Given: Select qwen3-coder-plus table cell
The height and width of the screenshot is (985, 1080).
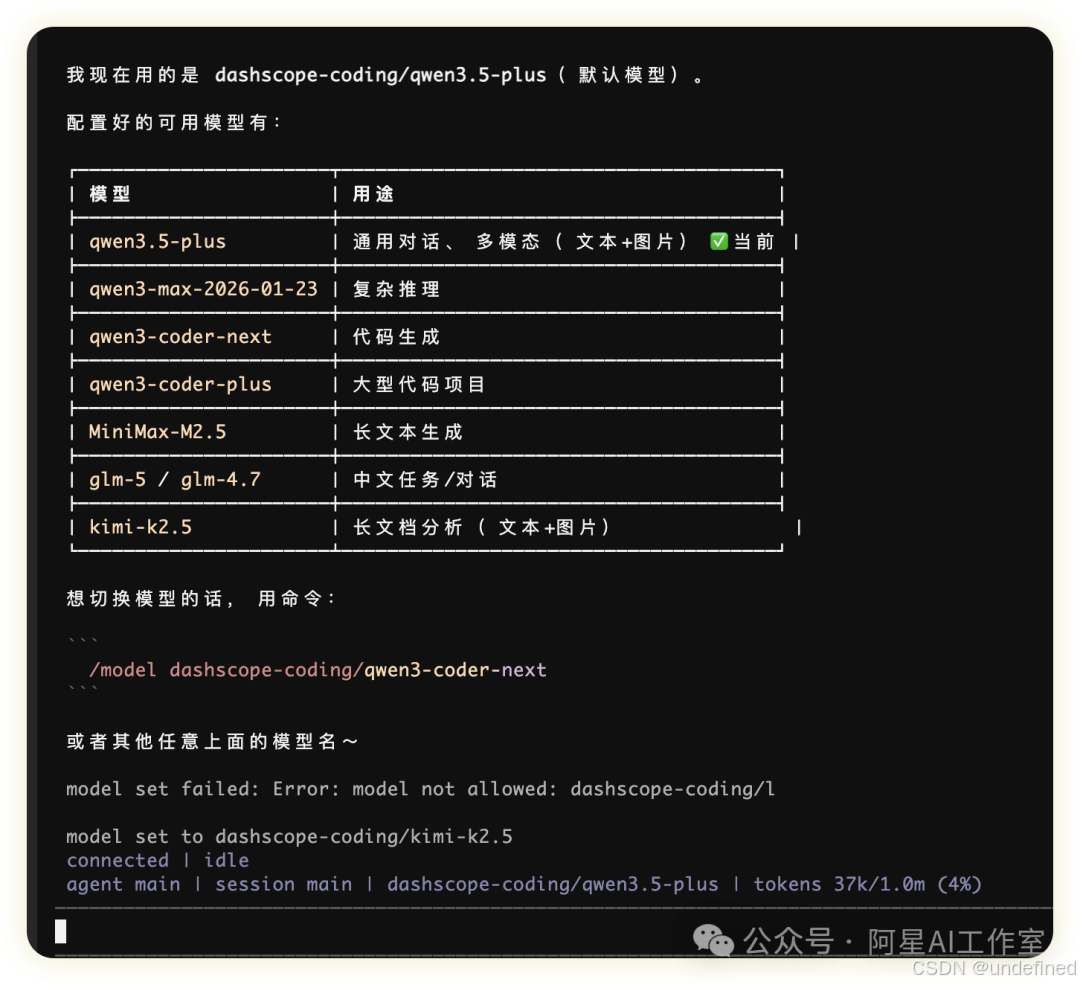Looking at the screenshot, I should [x=180, y=384].
